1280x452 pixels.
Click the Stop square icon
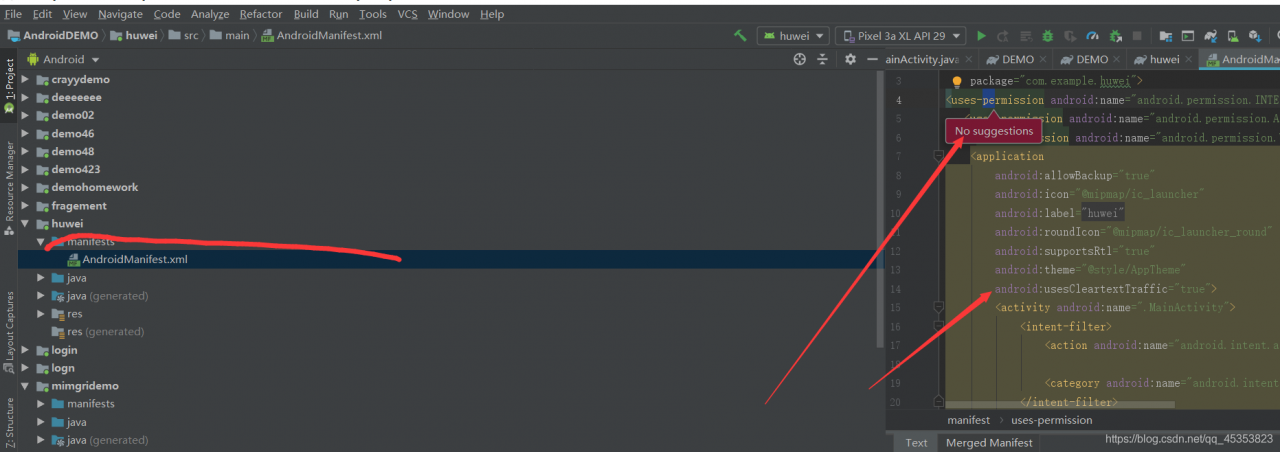coord(1138,36)
